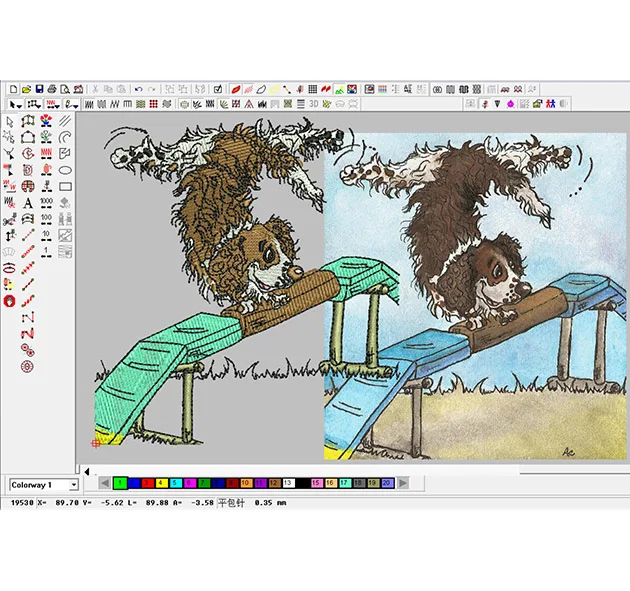Select the Lettering 'A' tool
Viewport: 630px width, 591px height.
point(28,202)
